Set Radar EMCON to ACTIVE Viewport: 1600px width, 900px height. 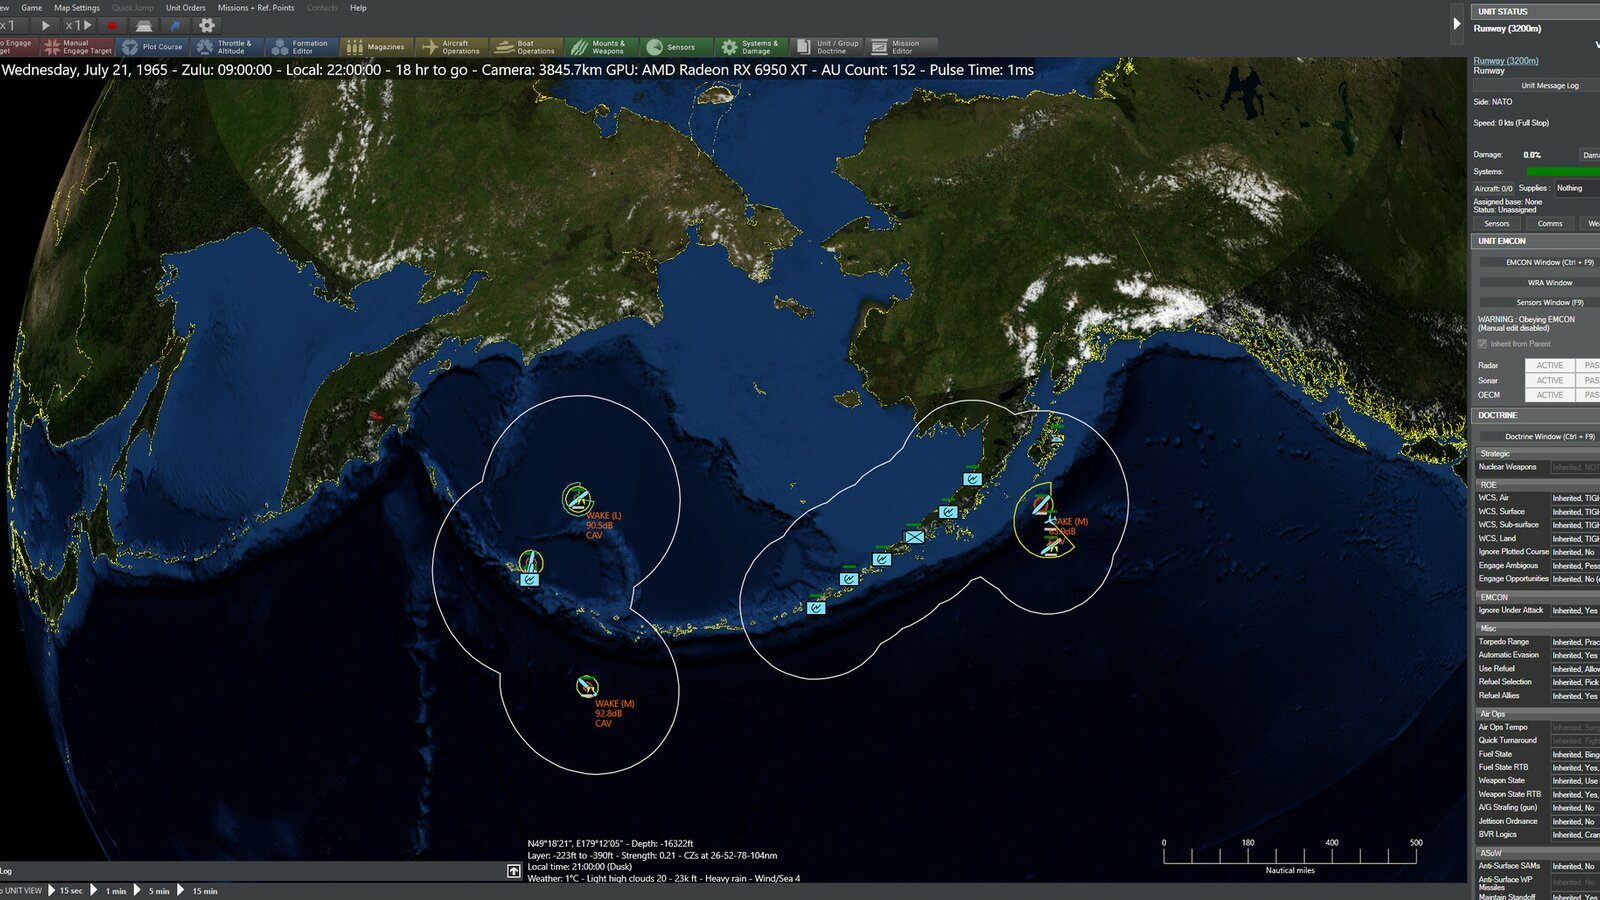pos(1549,366)
